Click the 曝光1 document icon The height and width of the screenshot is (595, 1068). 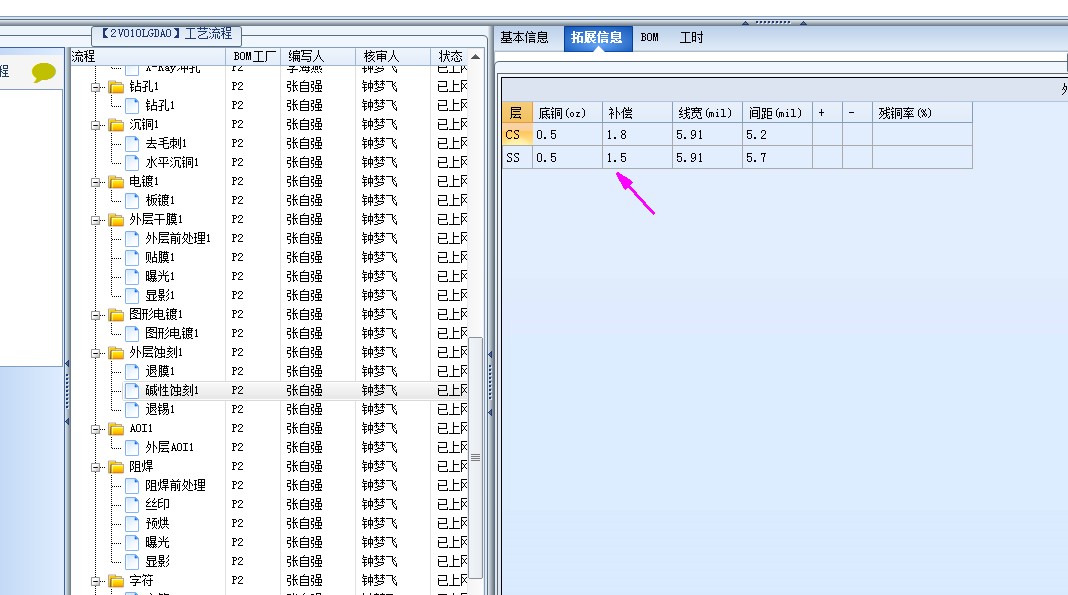[x=132, y=276]
